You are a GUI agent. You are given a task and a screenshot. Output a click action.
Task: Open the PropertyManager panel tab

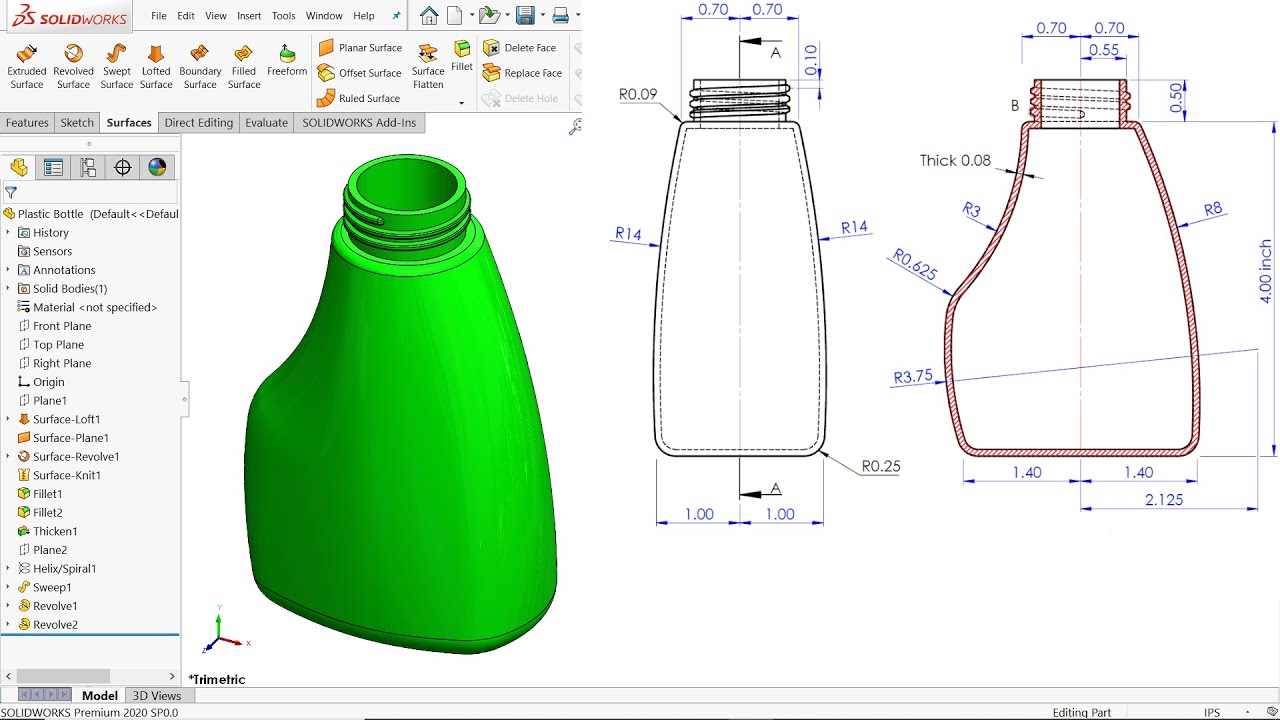point(53,167)
